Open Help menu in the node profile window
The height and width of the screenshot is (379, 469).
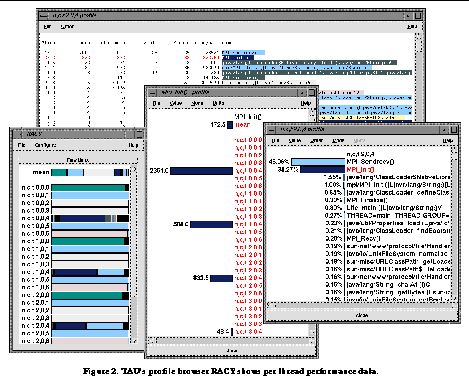(x=447, y=141)
